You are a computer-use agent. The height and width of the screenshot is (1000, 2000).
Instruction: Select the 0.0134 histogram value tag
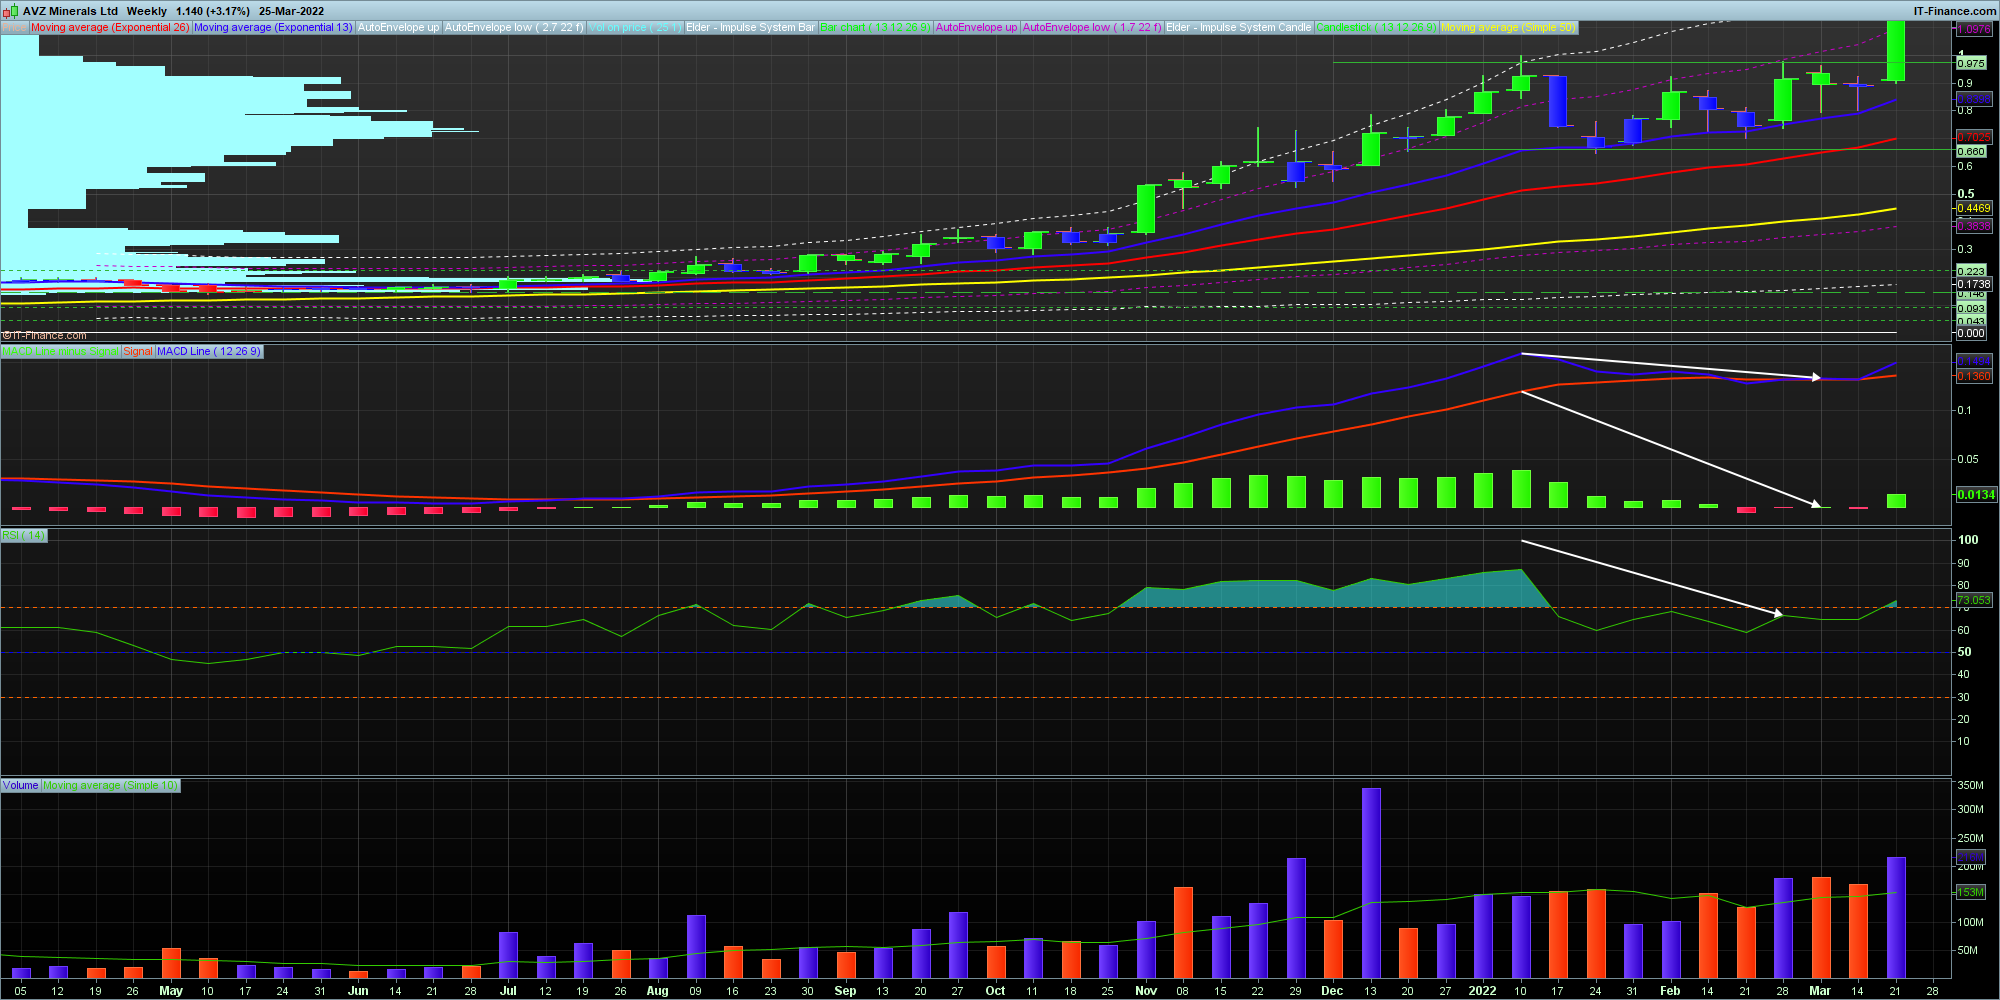pyautogui.click(x=1976, y=494)
